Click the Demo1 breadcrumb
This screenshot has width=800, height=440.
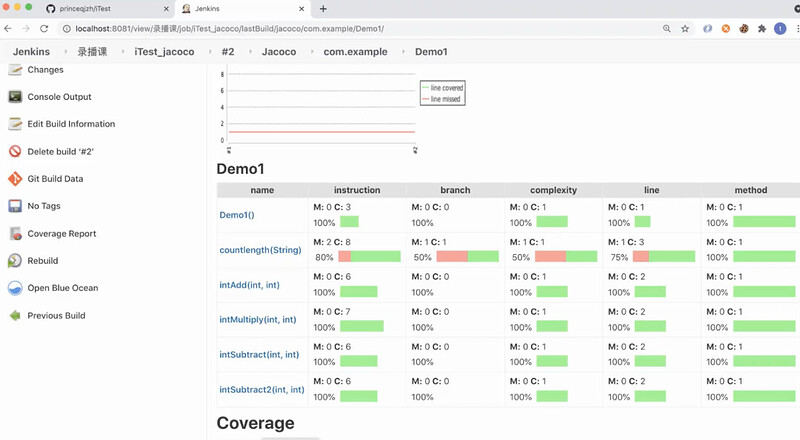click(x=431, y=52)
